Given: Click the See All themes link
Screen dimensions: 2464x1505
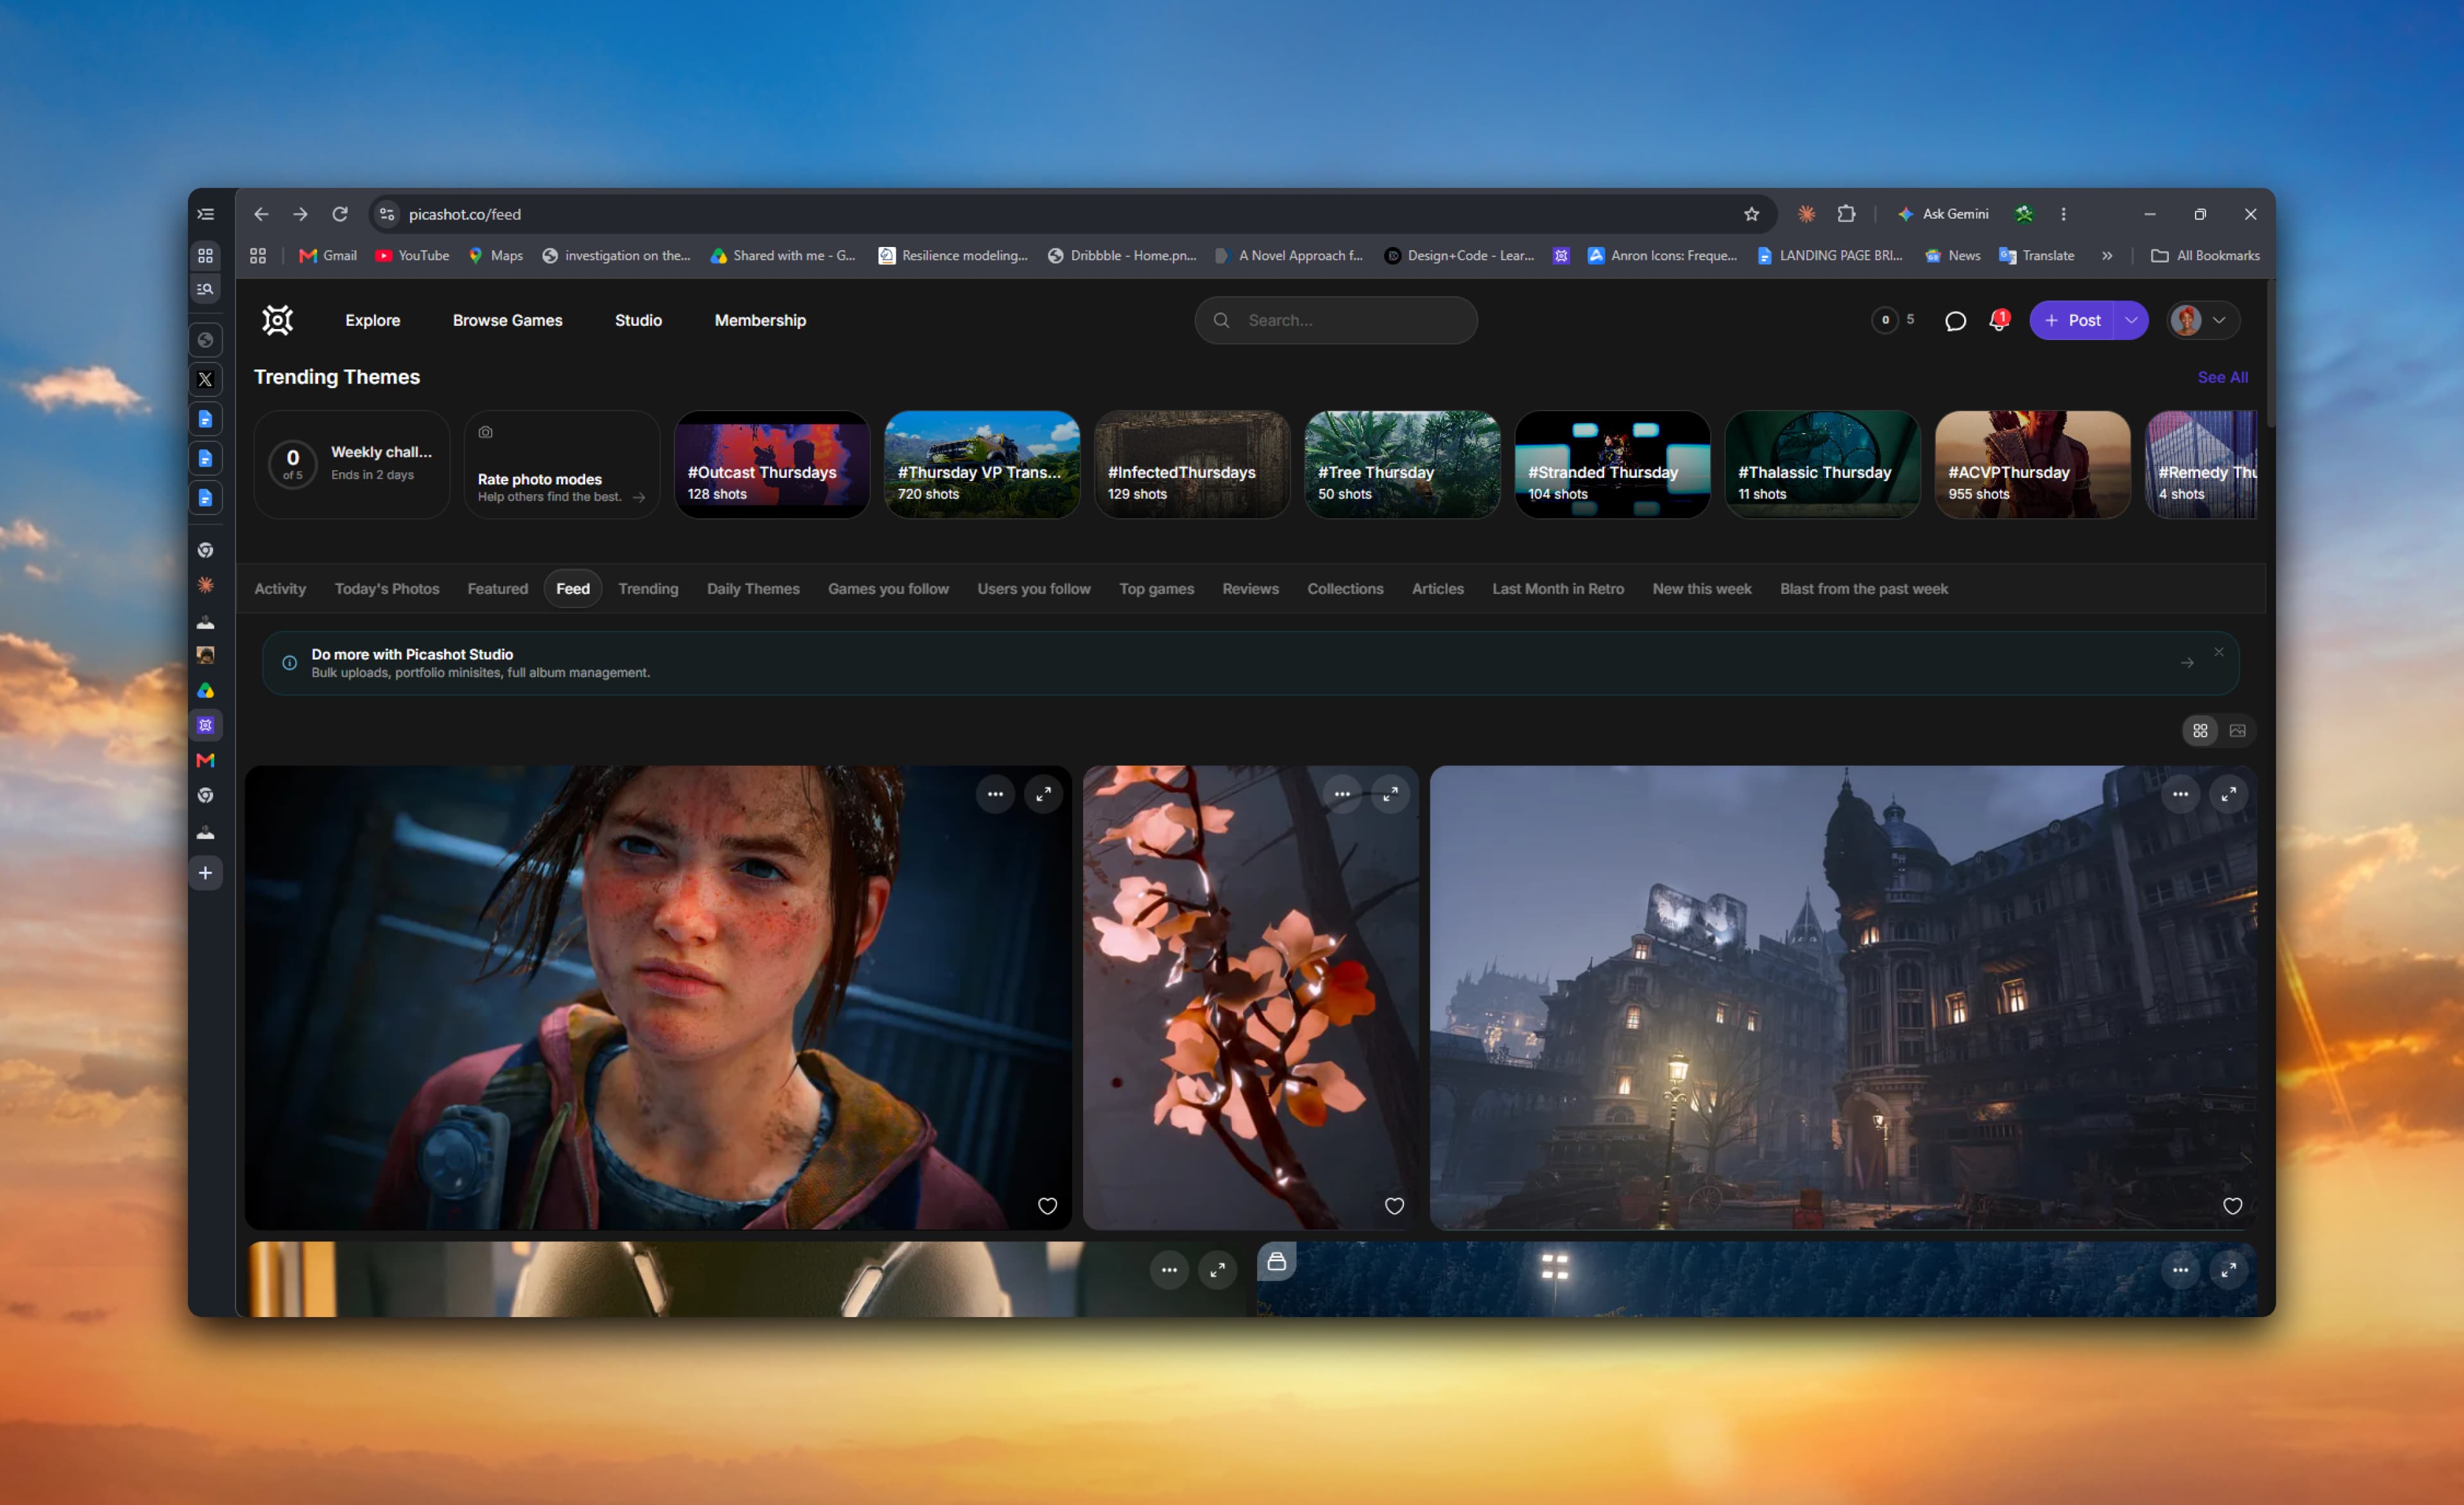Looking at the screenshot, I should [2222, 377].
